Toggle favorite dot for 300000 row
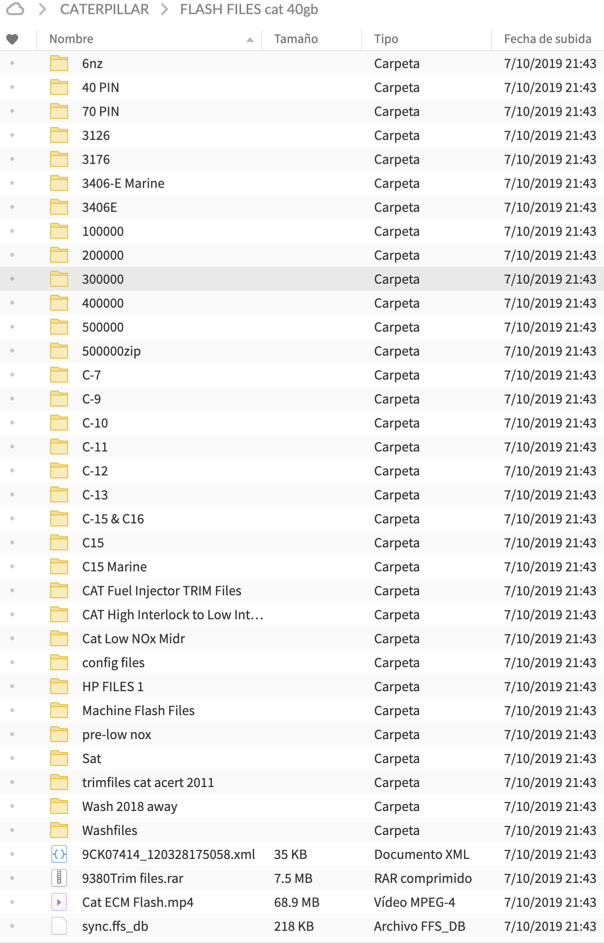Image resolution: width=604 pixels, height=943 pixels. 12,279
